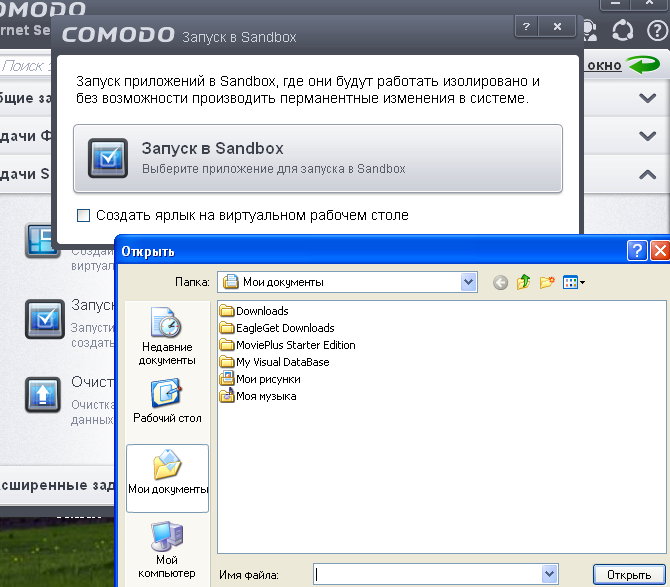Click the search field 'Поиск' in Comodo window
Screen dimensions: 670x587
tap(26, 66)
